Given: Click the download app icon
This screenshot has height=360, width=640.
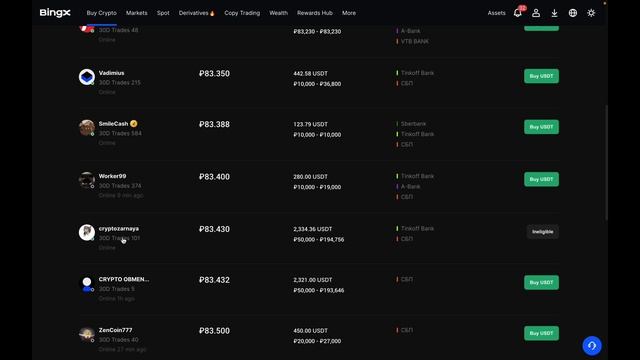Looking at the screenshot, I should pyautogui.click(x=554, y=13).
